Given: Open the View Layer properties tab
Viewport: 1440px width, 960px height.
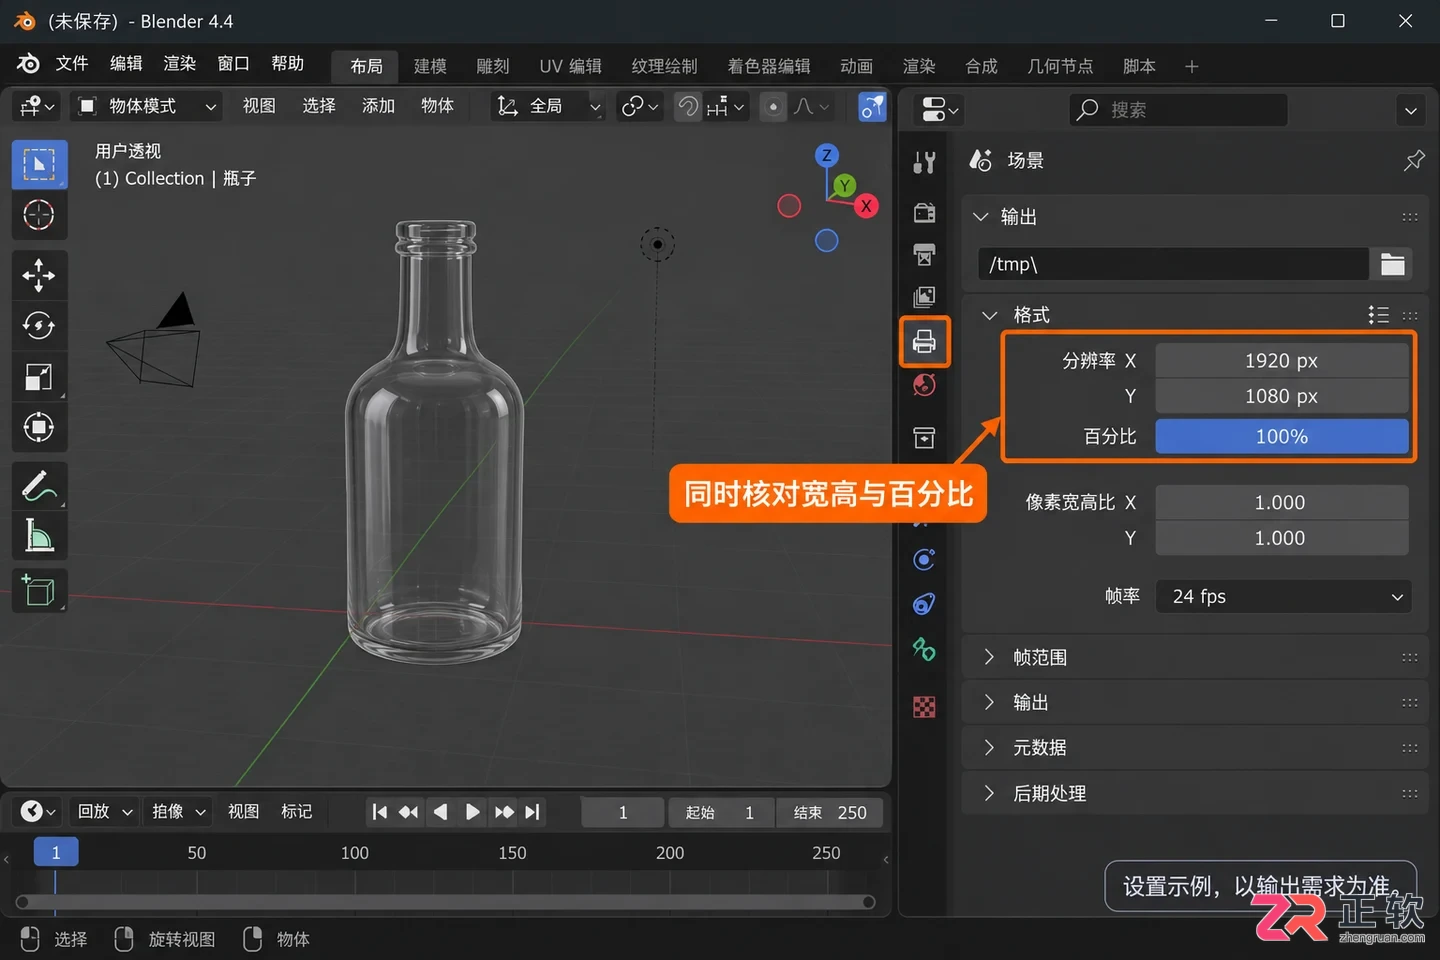Looking at the screenshot, I should pos(924,297).
